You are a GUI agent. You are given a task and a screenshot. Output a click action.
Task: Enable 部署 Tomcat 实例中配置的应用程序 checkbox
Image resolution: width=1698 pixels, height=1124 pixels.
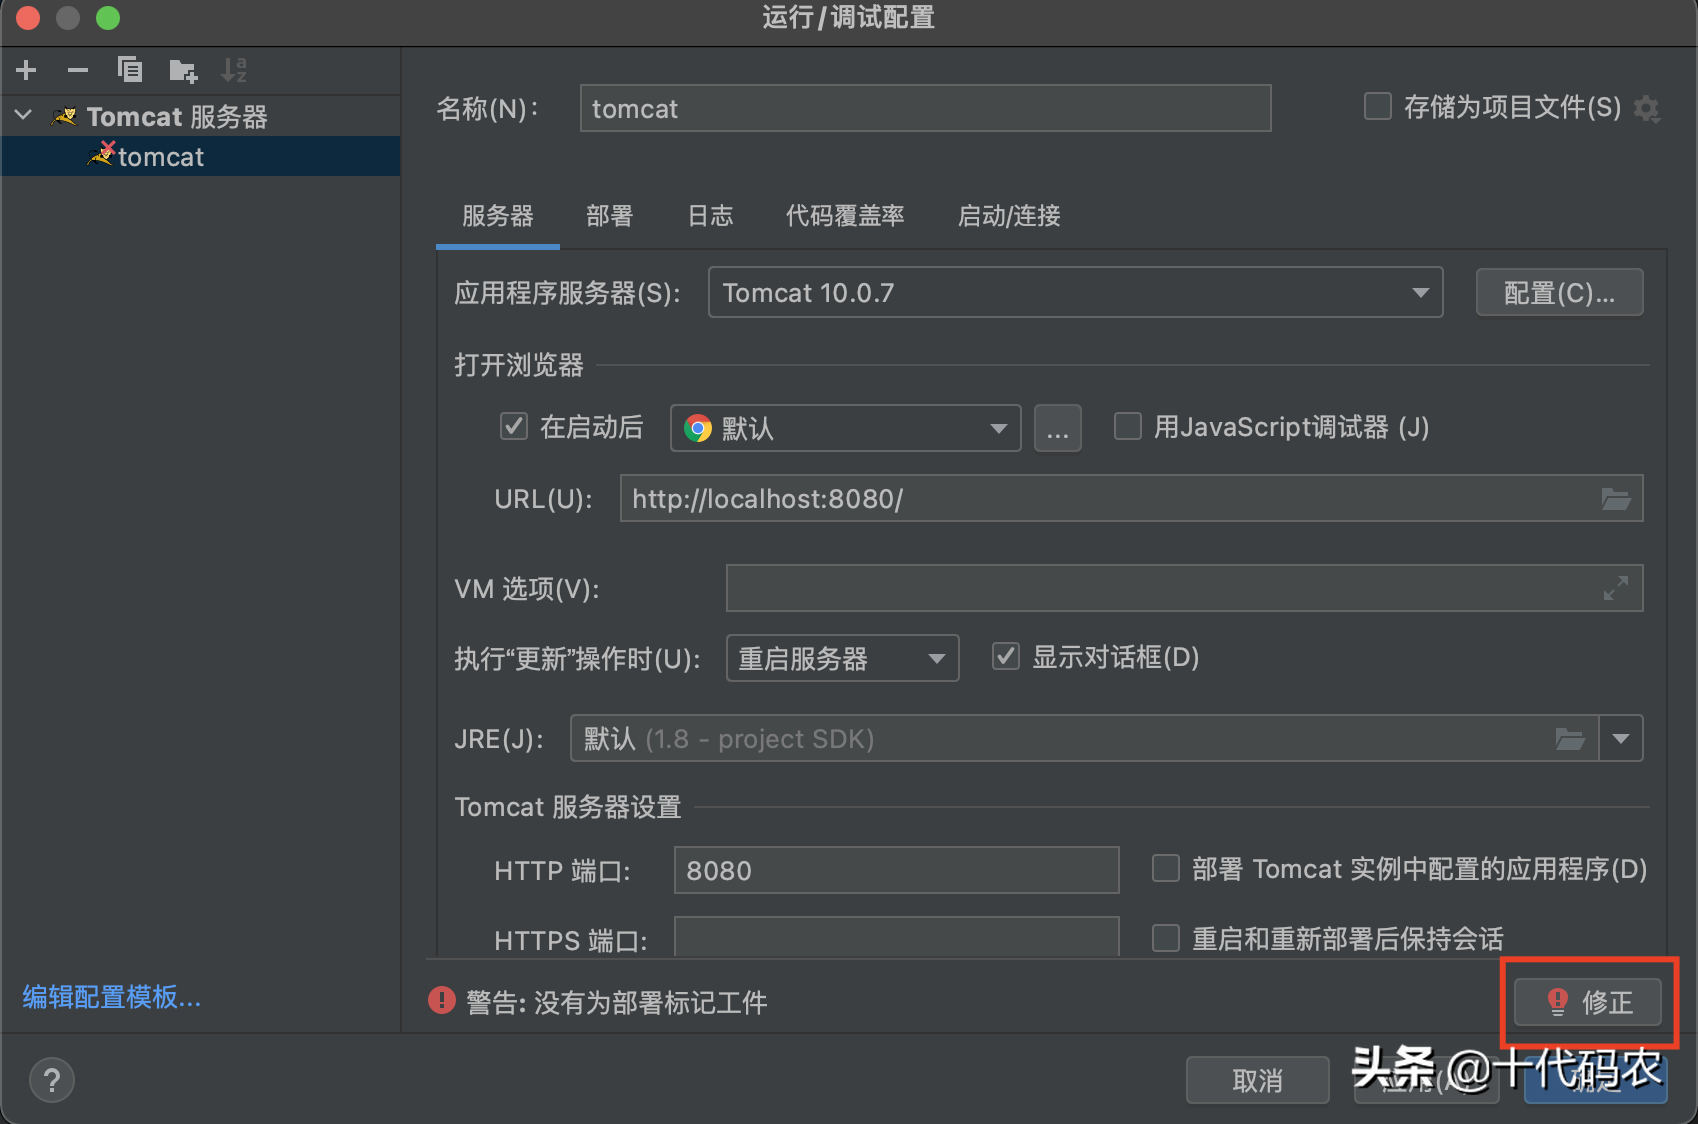pos(1166,868)
